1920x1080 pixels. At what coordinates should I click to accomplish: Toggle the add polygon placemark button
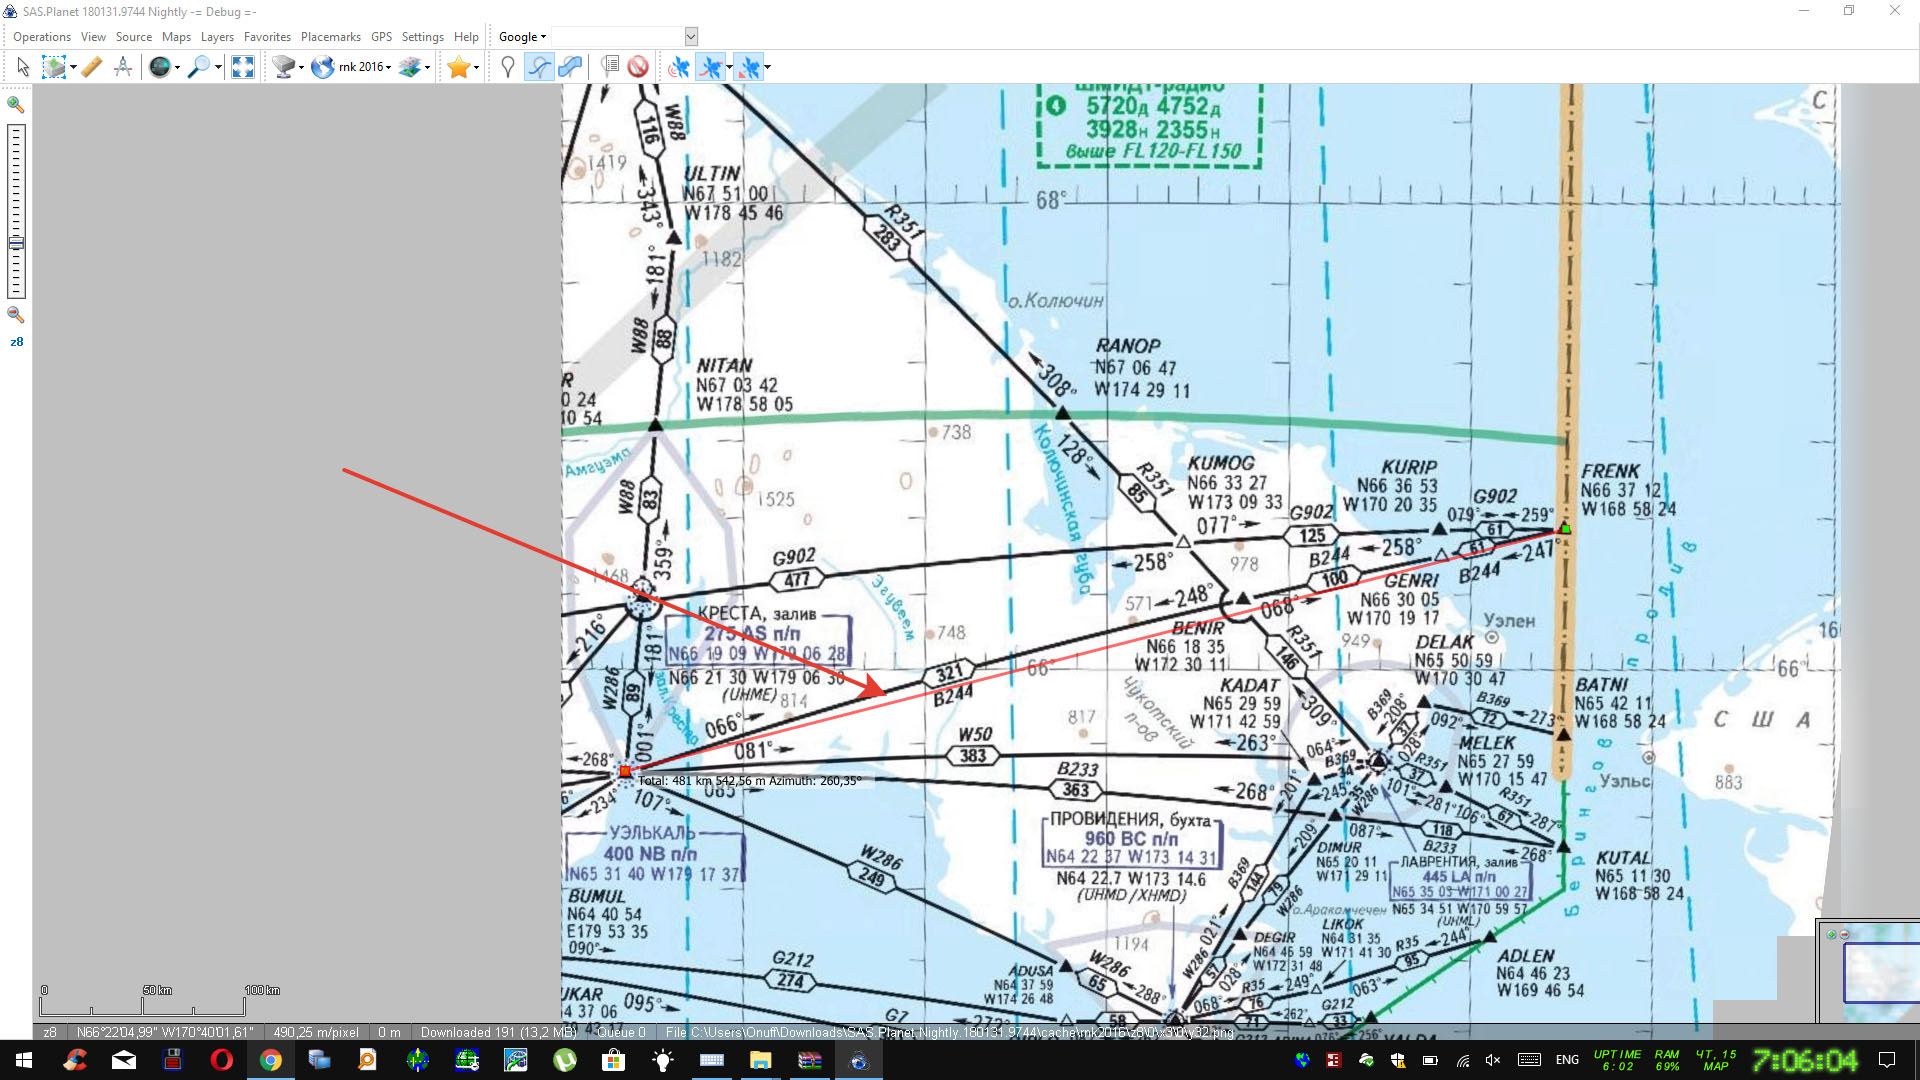[570, 67]
